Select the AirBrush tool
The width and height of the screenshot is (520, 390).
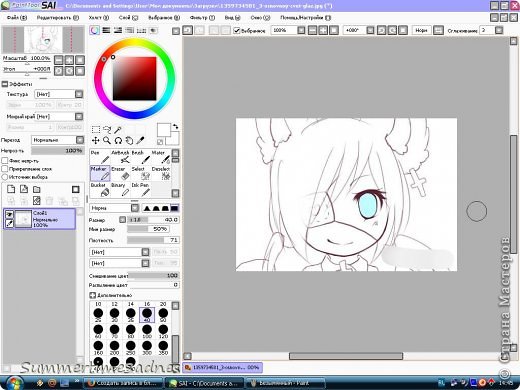pos(120,157)
